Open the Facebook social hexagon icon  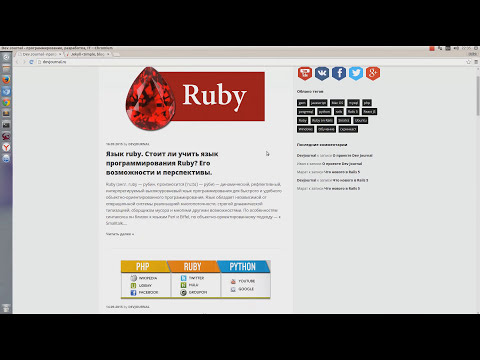click(x=339, y=73)
